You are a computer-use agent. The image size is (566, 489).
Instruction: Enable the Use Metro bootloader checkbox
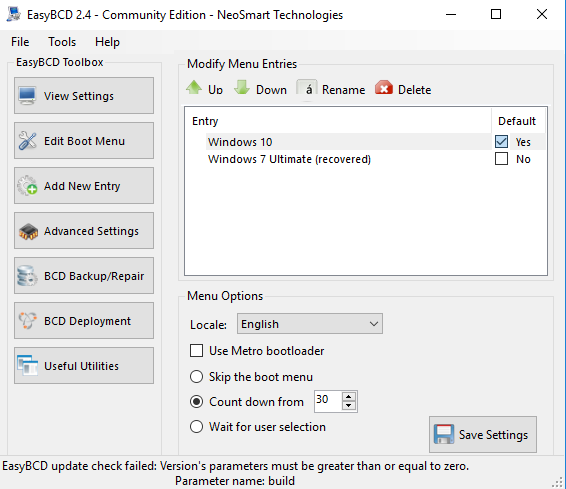[196, 351]
